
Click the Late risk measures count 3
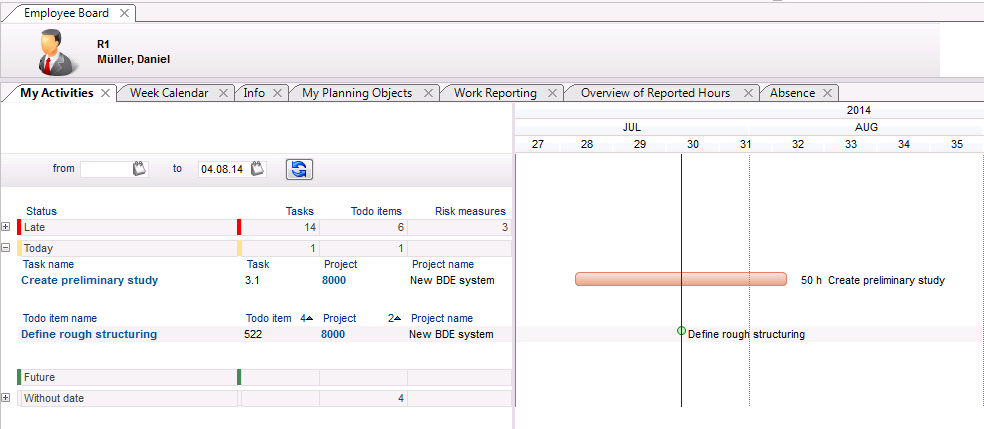point(505,227)
